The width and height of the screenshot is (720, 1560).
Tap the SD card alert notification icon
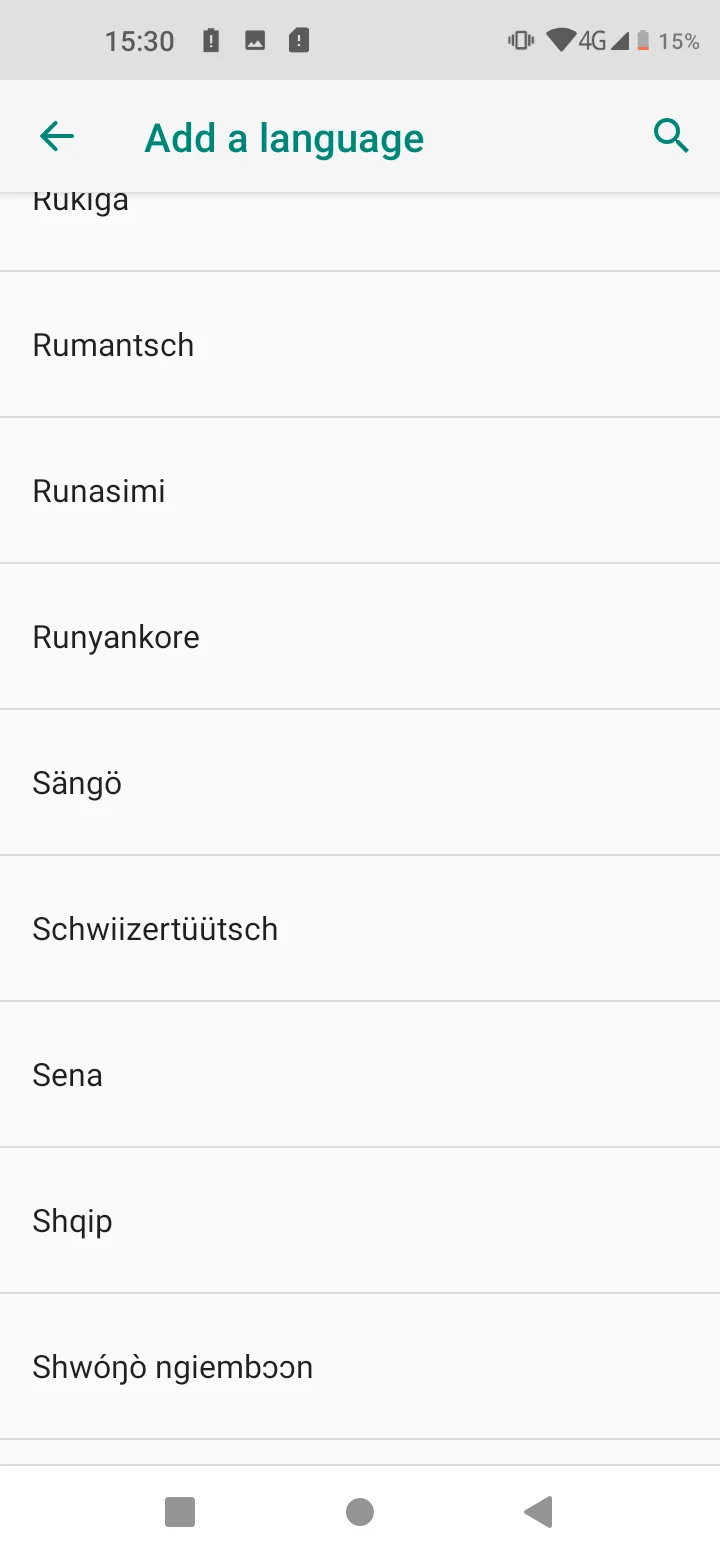pos(299,41)
